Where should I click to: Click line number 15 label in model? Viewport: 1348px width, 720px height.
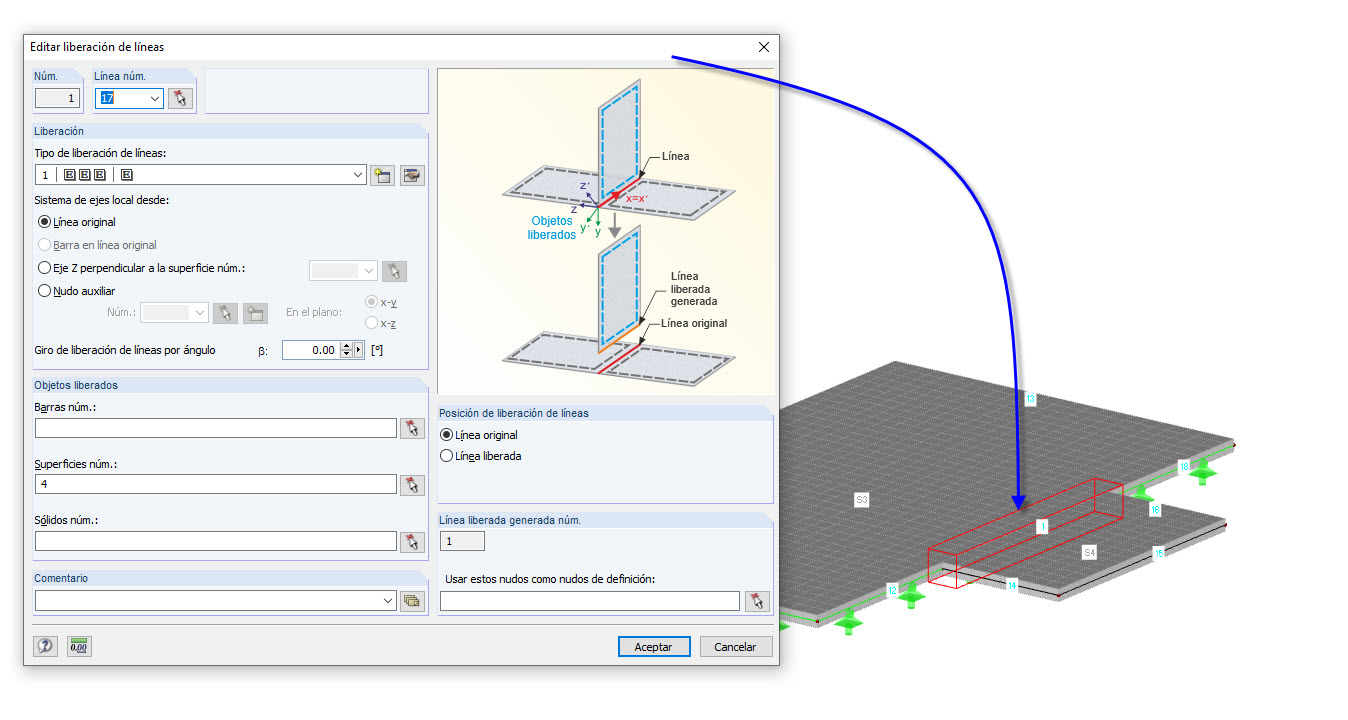1159,552
